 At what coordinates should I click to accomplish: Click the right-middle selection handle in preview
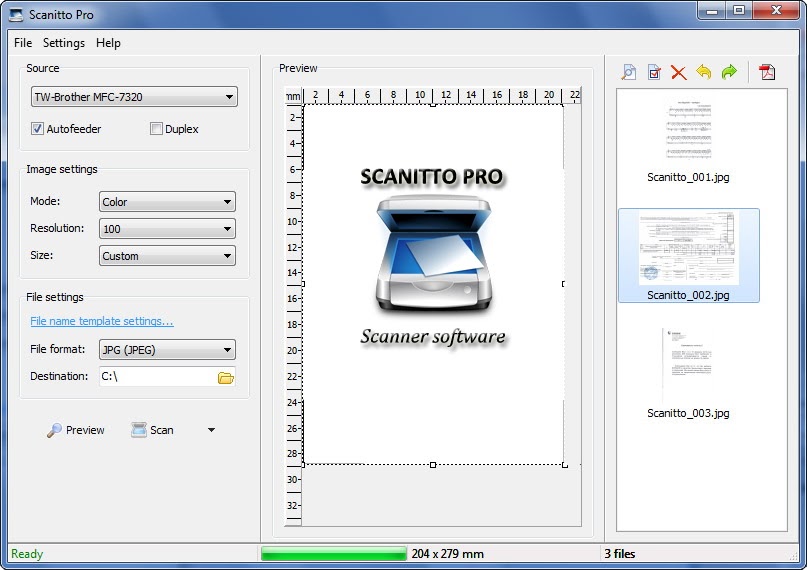click(x=563, y=284)
